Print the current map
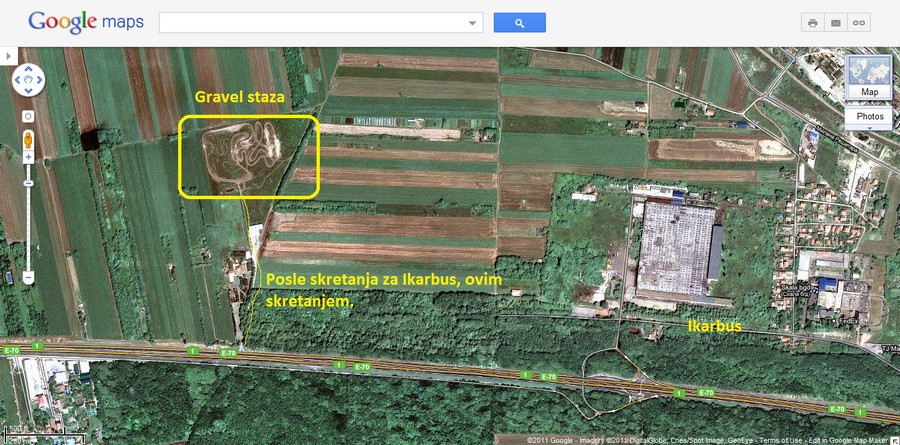The image size is (900, 445). [812, 23]
